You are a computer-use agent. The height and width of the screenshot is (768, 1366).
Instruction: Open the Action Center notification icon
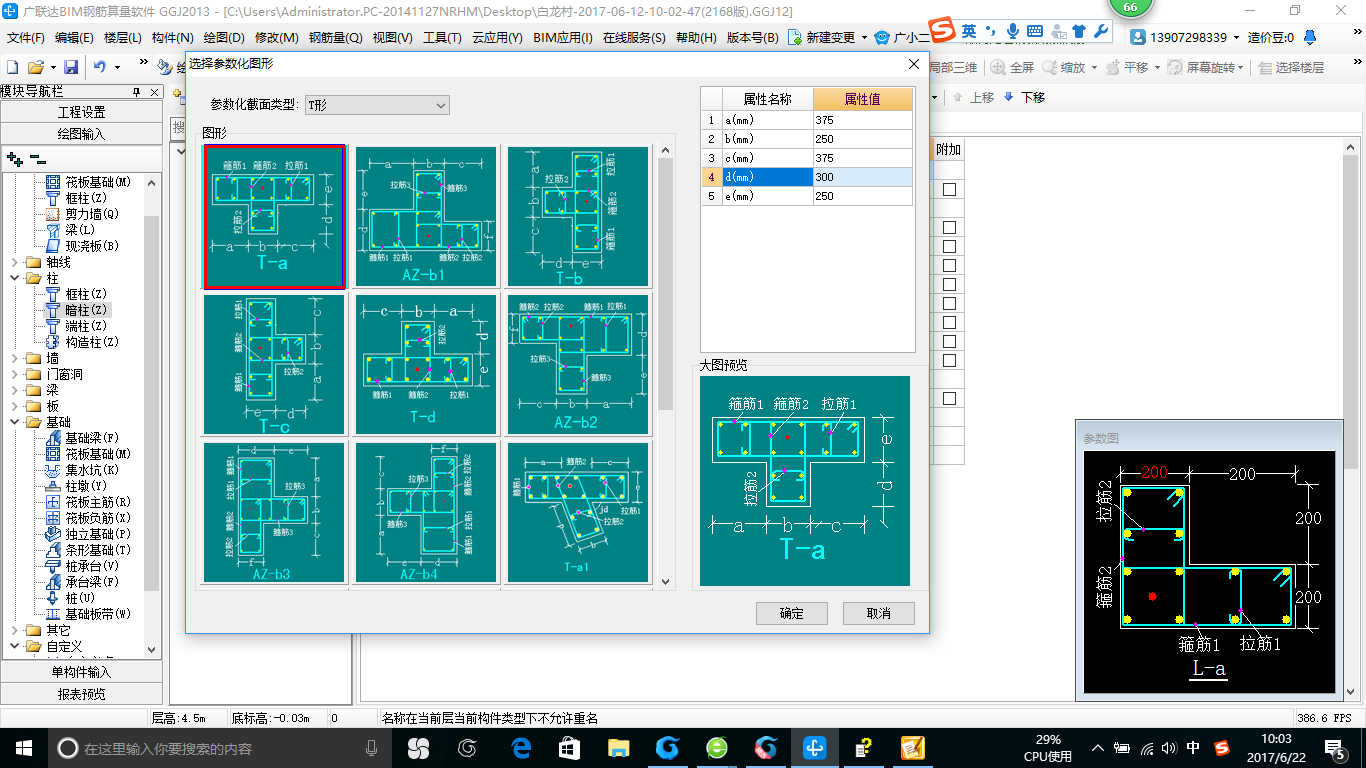(1335, 747)
